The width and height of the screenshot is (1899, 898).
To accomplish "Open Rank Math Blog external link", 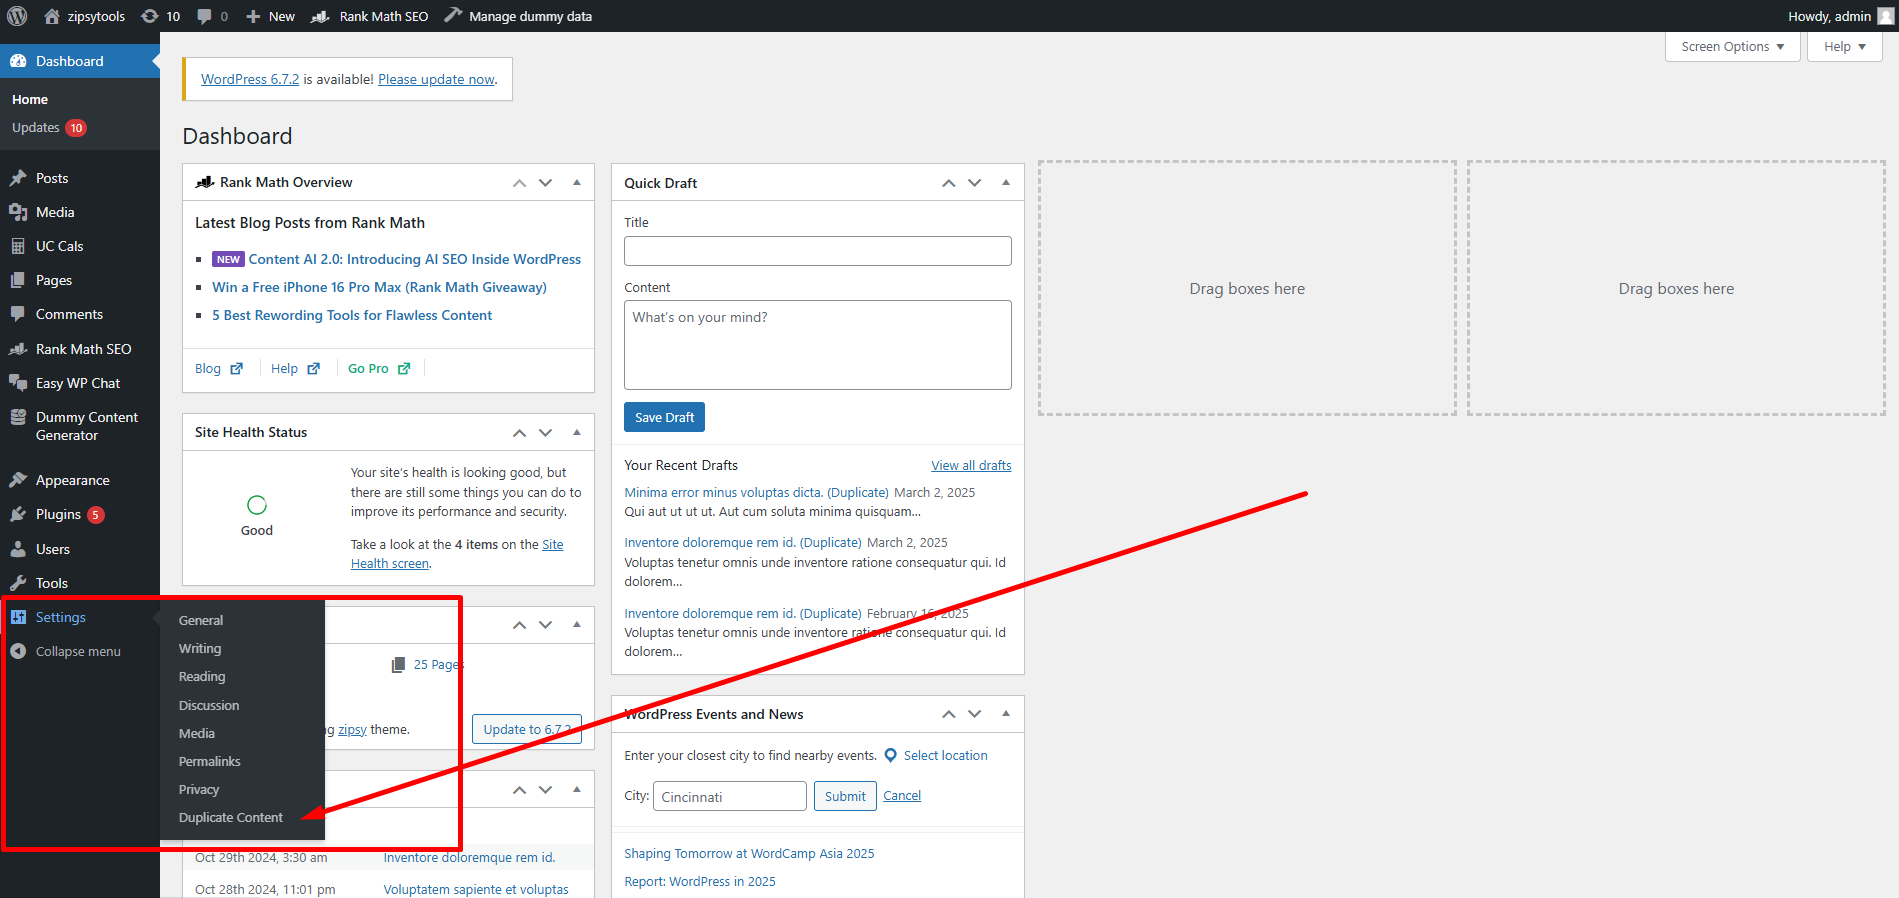I will pos(219,368).
